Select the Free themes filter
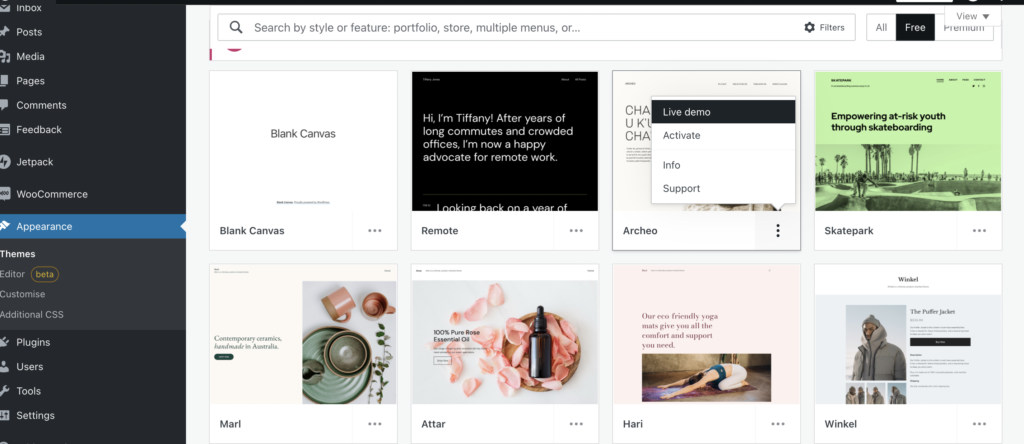This screenshot has height=444, width=1024. click(915, 28)
